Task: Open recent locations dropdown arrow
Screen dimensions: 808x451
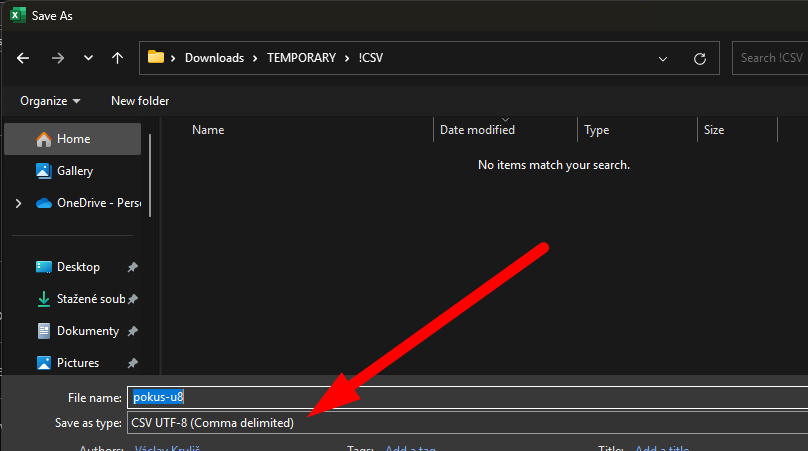Action: [88, 58]
